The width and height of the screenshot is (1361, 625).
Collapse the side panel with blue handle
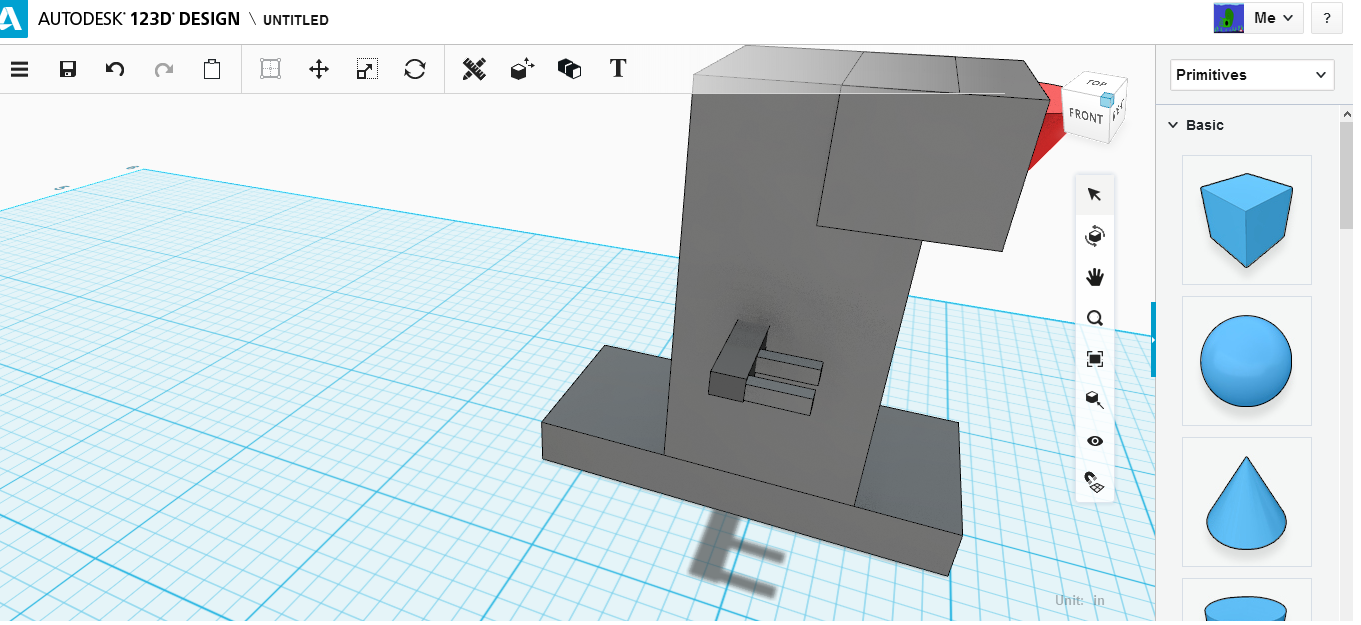point(1152,340)
